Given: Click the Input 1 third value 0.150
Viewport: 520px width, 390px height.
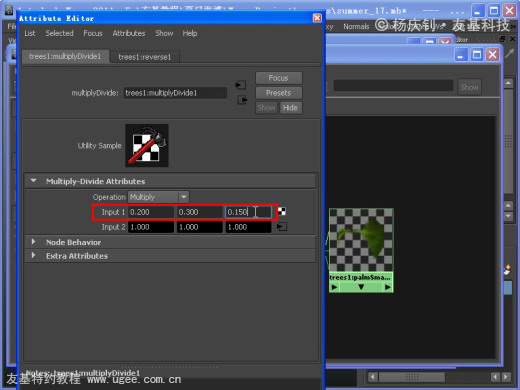Looking at the screenshot, I should click(248, 212).
